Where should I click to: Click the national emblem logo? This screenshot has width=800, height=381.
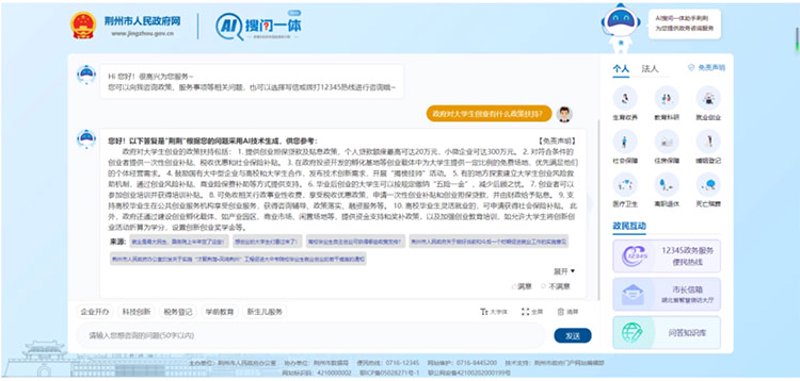[x=83, y=26]
